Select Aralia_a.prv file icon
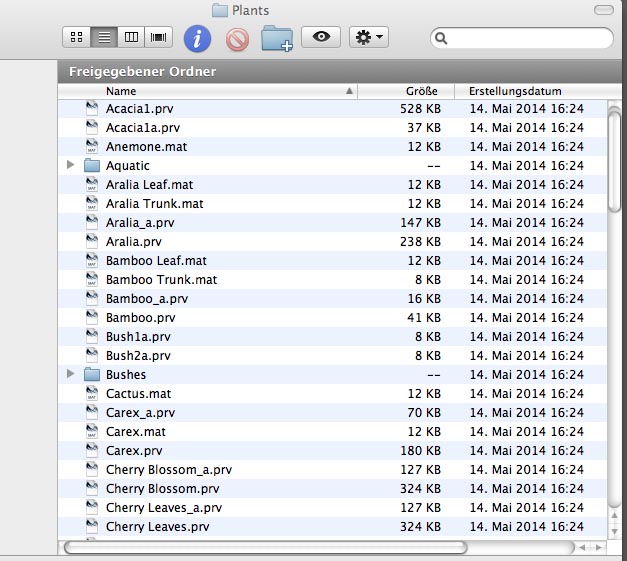The height and width of the screenshot is (561, 627). pos(92,222)
